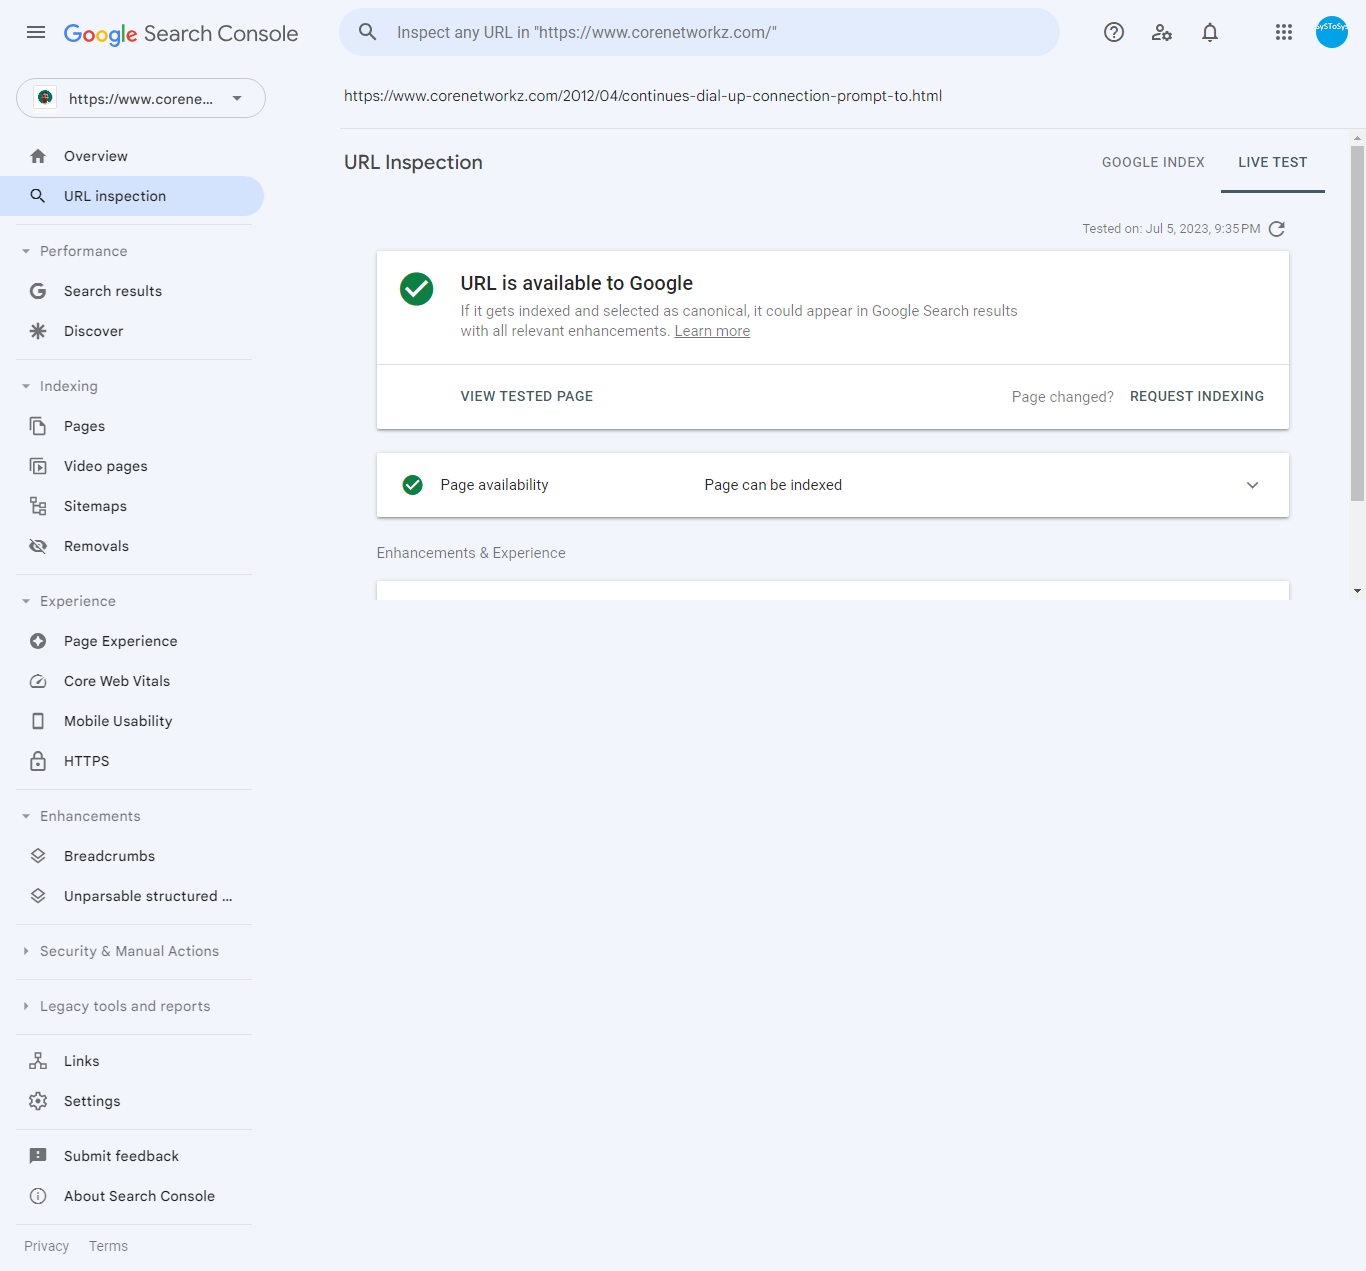Open Core Web Vitals report
The image size is (1366, 1271).
pos(132,681)
